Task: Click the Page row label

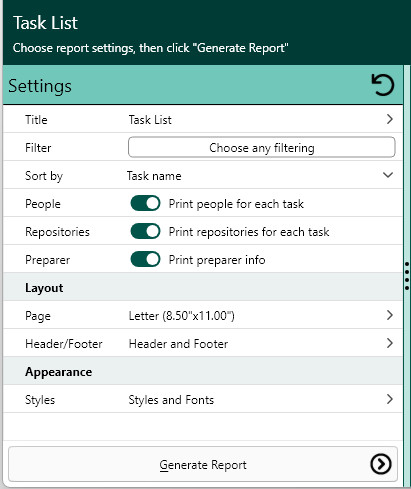Action: point(38,316)
